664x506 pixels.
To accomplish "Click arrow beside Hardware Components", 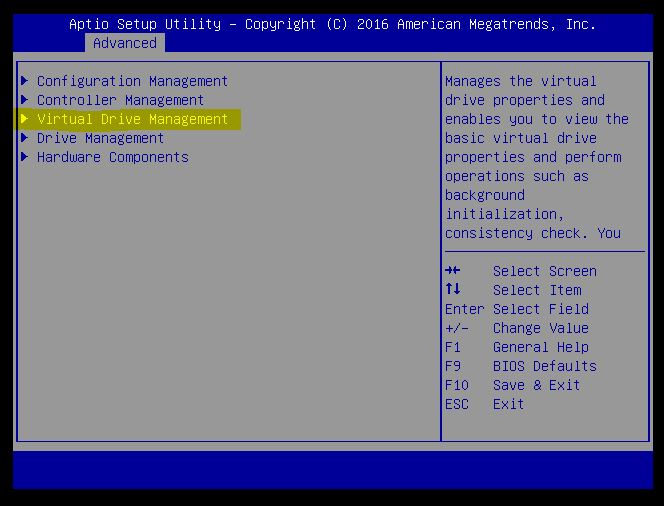I will pyautogui.click(x=25, y=156).
